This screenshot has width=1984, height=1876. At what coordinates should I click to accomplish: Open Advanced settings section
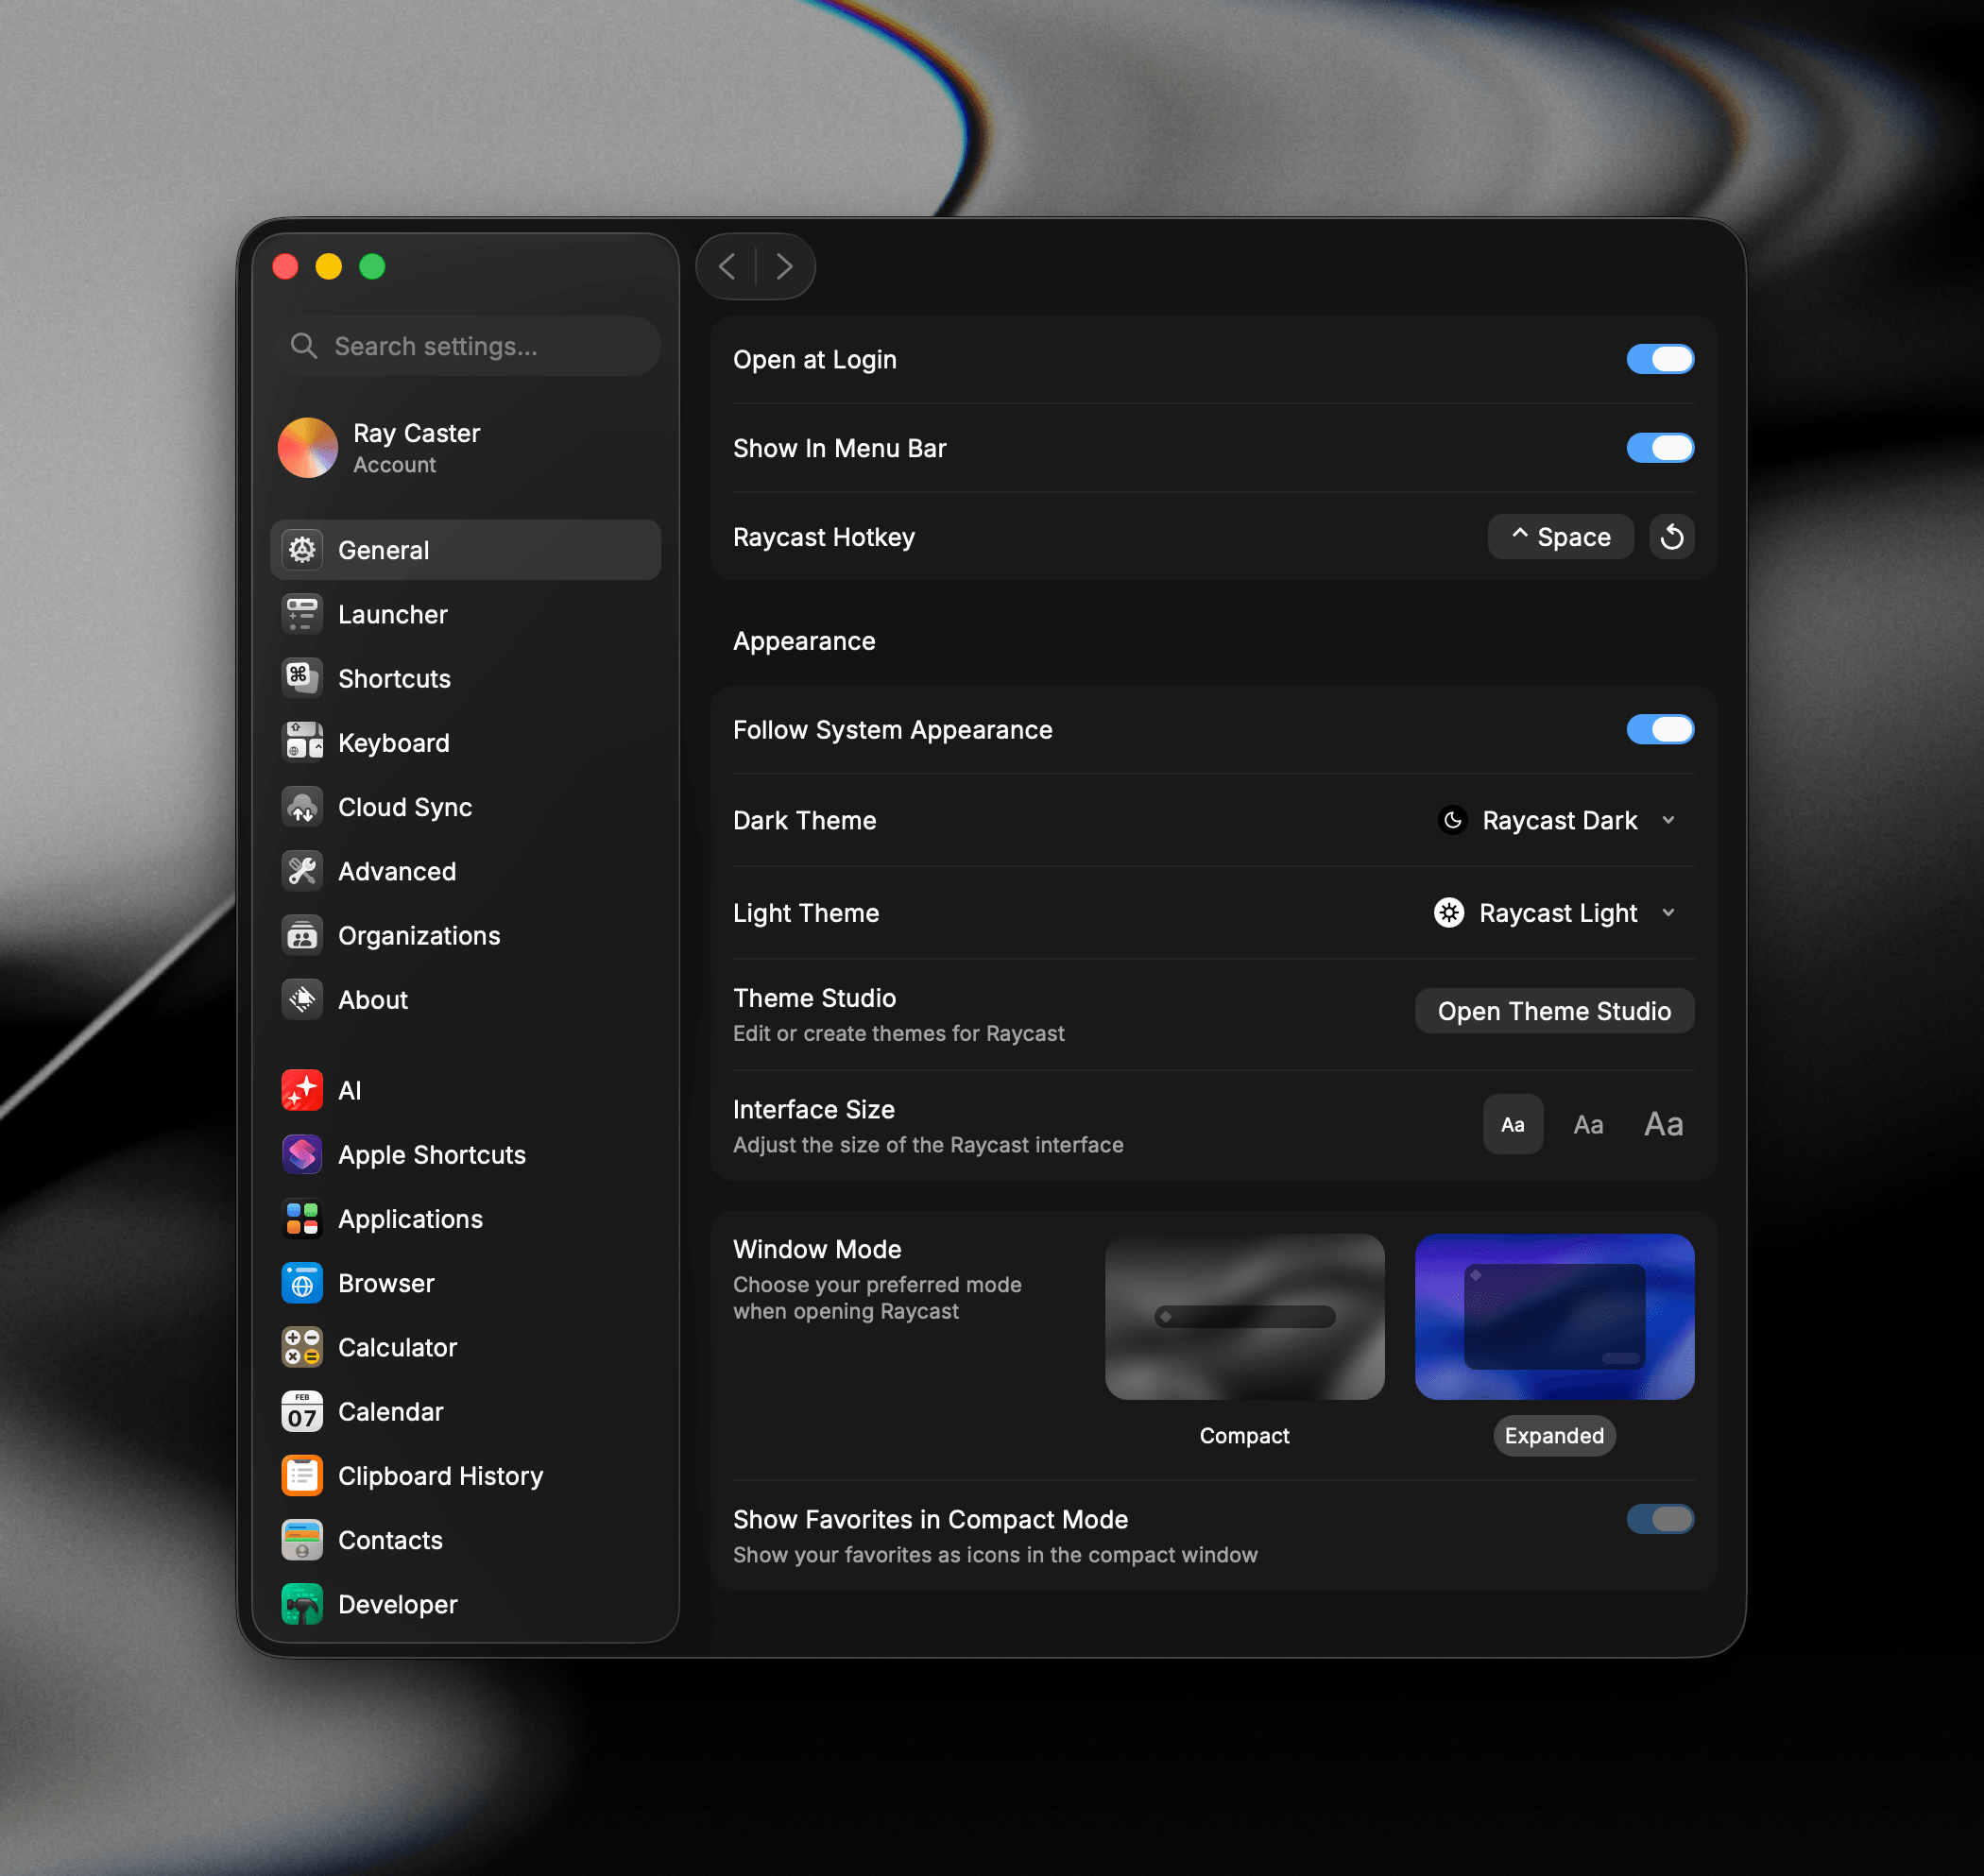coord(465,871)
